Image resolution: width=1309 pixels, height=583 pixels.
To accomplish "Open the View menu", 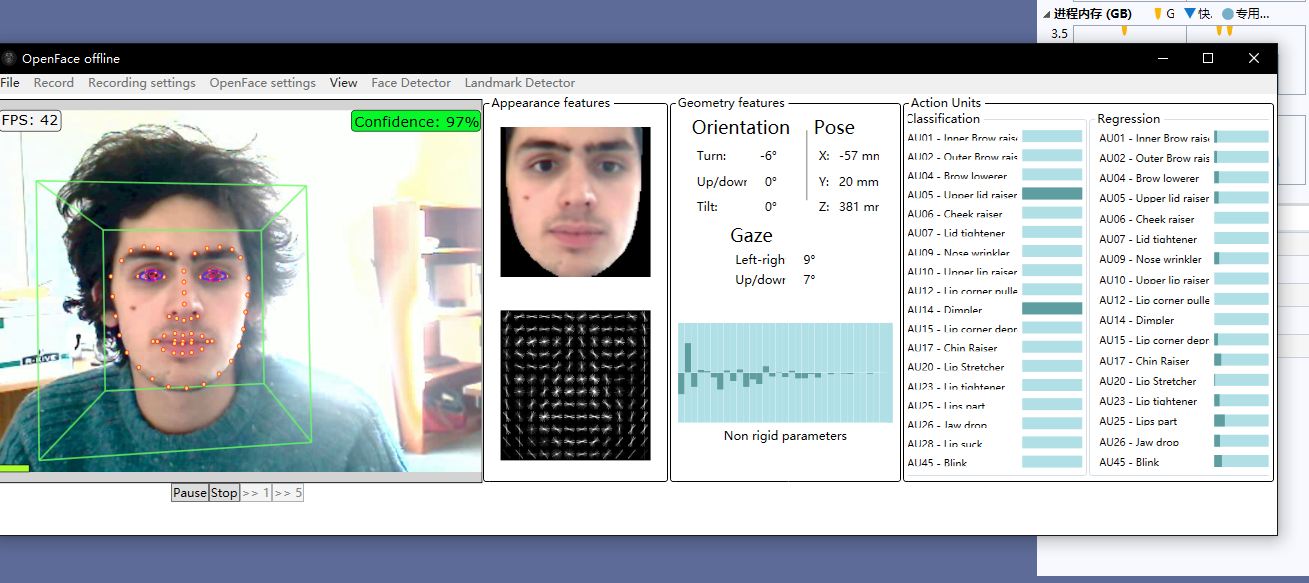I will click(x=343, y=82).
